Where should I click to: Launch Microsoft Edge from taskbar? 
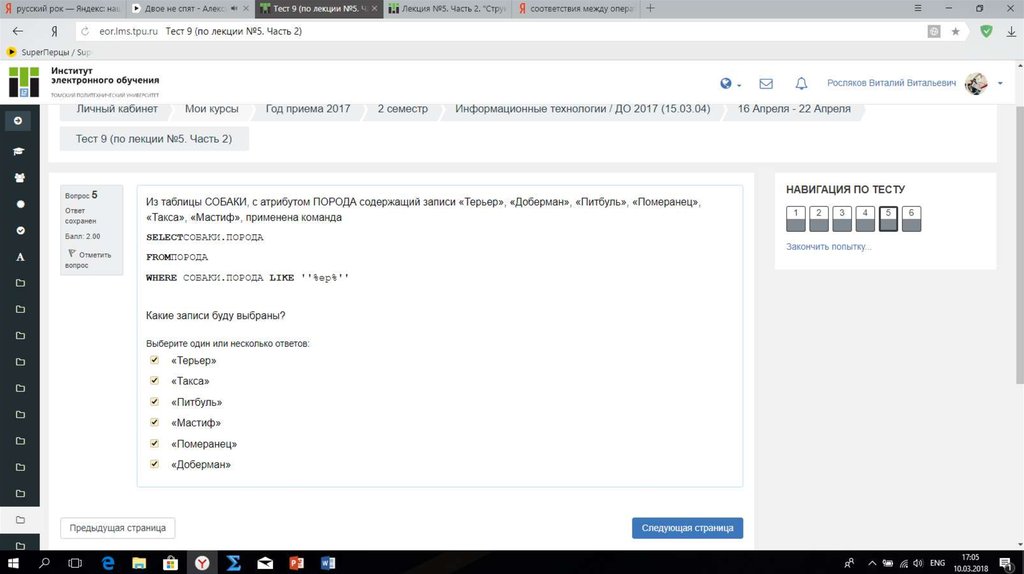[108, 563]
